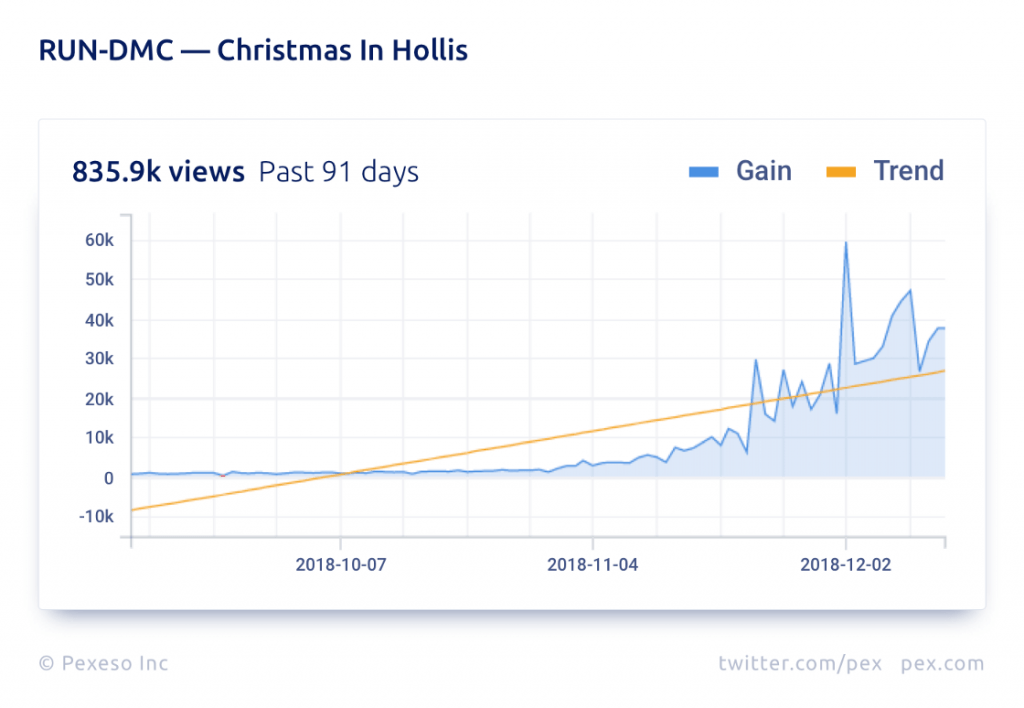
Task: Click the 835.9k views total
Action: (158, 172)
